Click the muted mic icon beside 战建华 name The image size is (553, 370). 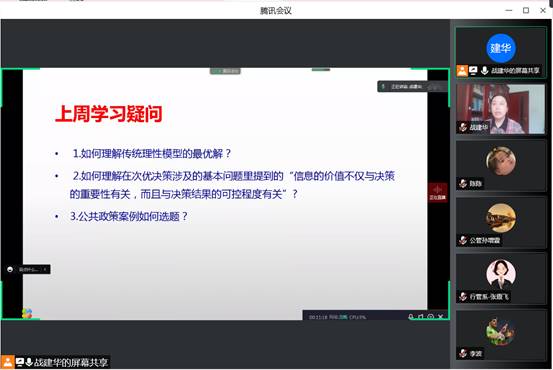(463, 127)
